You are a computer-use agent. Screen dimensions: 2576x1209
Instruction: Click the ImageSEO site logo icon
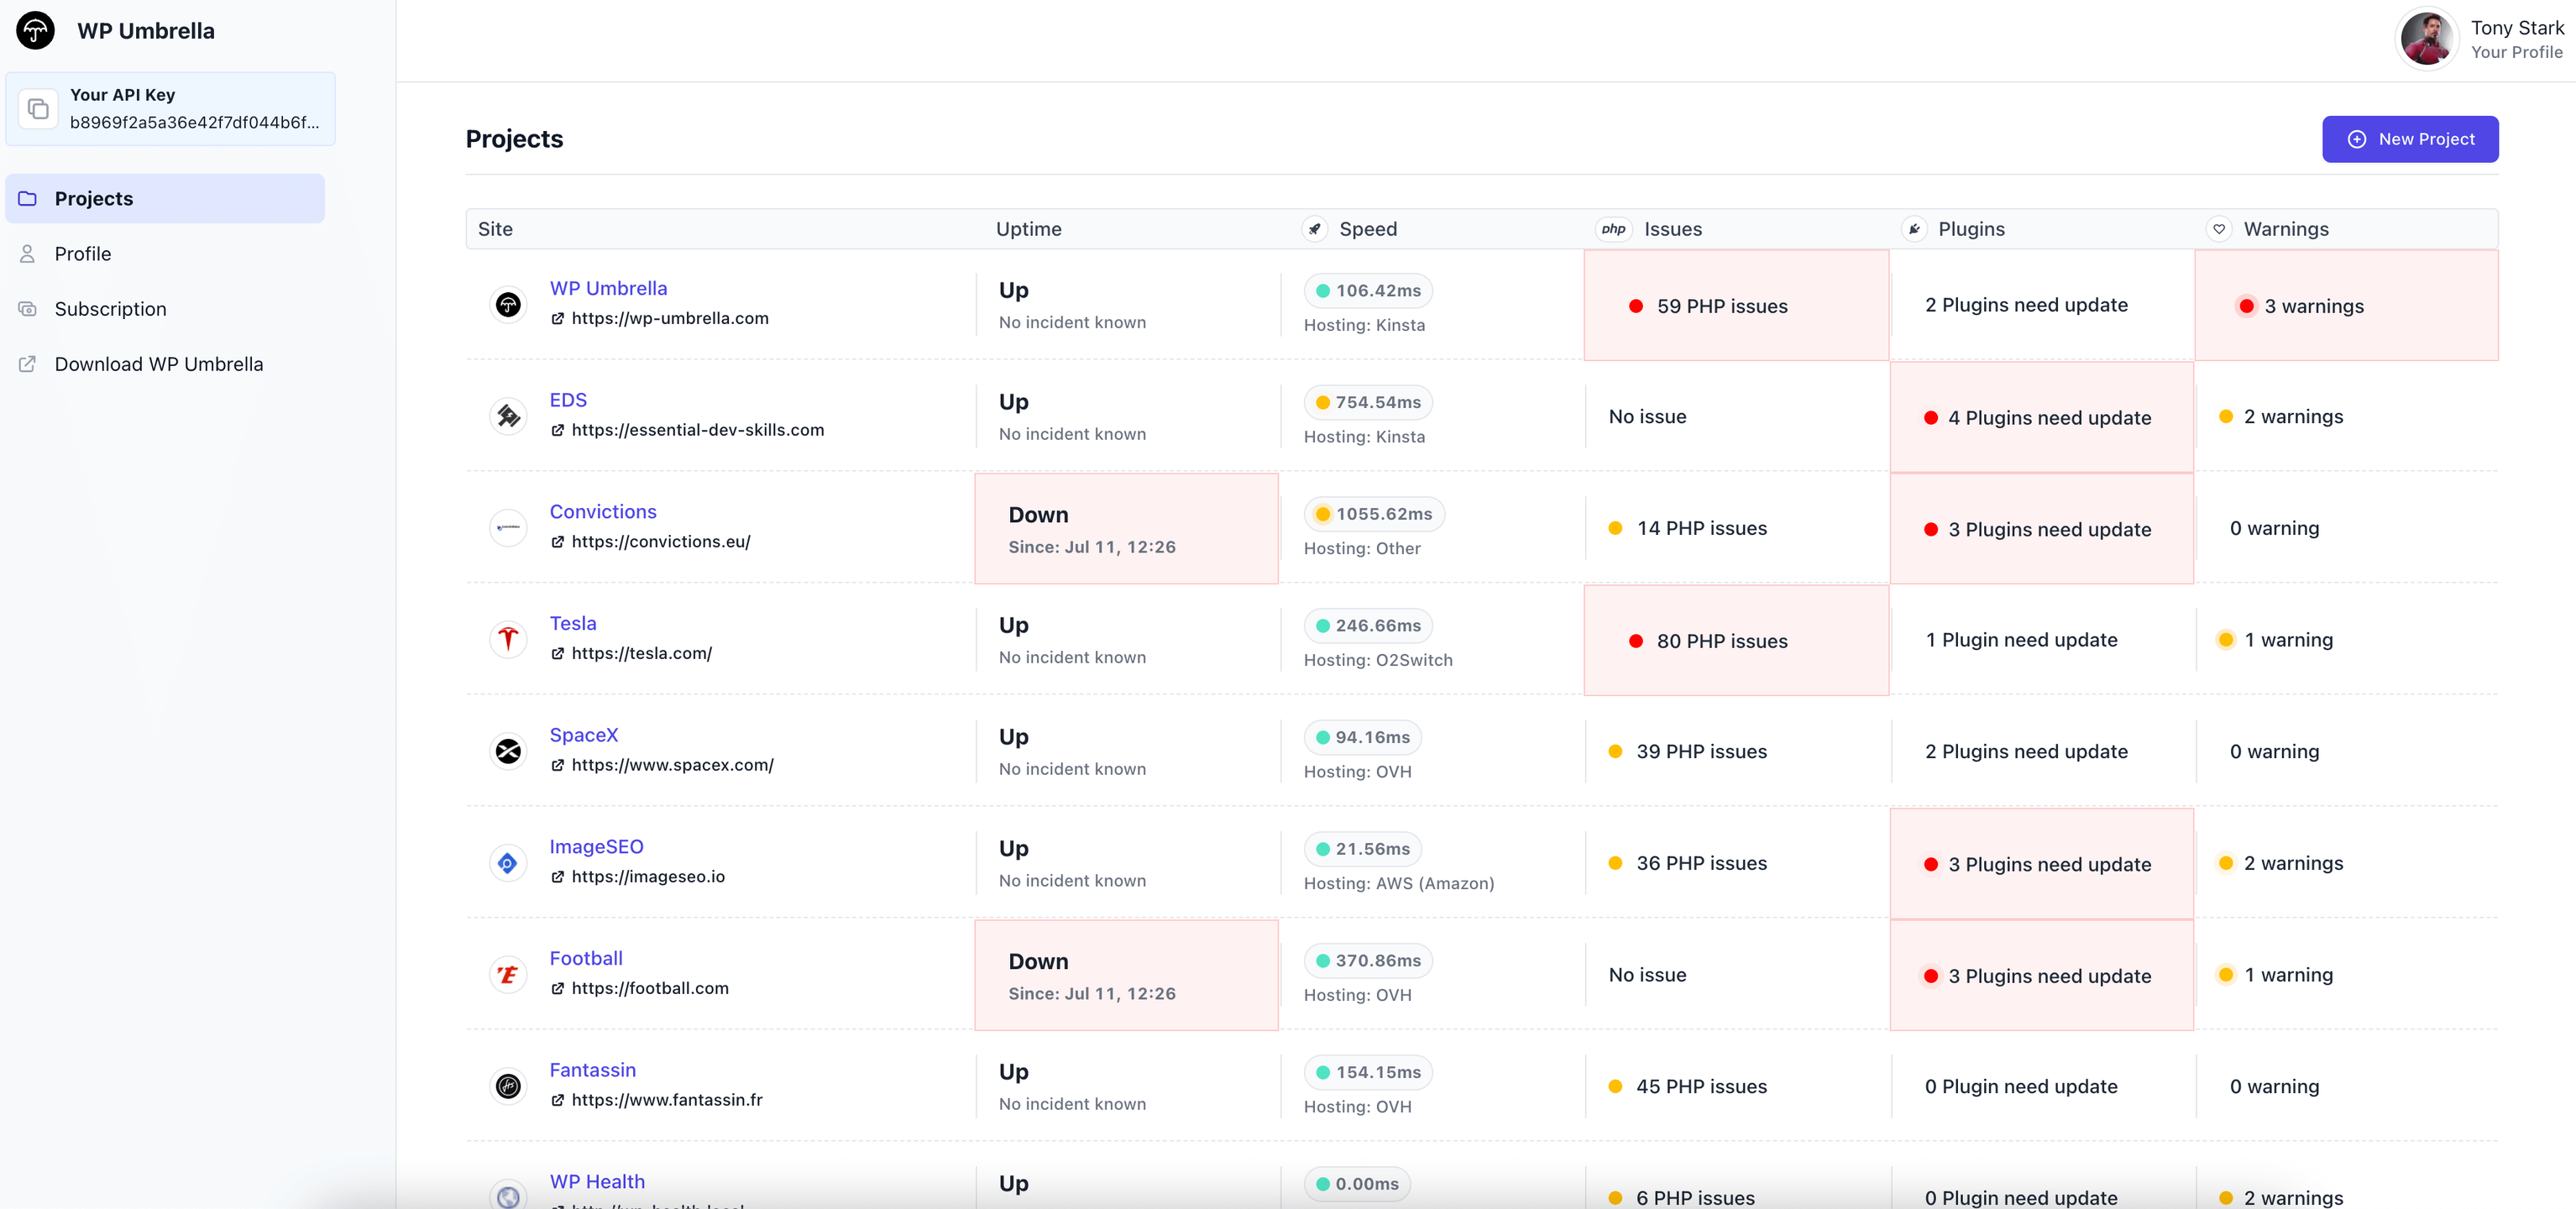pyautogui.click(x=508, y=862)
